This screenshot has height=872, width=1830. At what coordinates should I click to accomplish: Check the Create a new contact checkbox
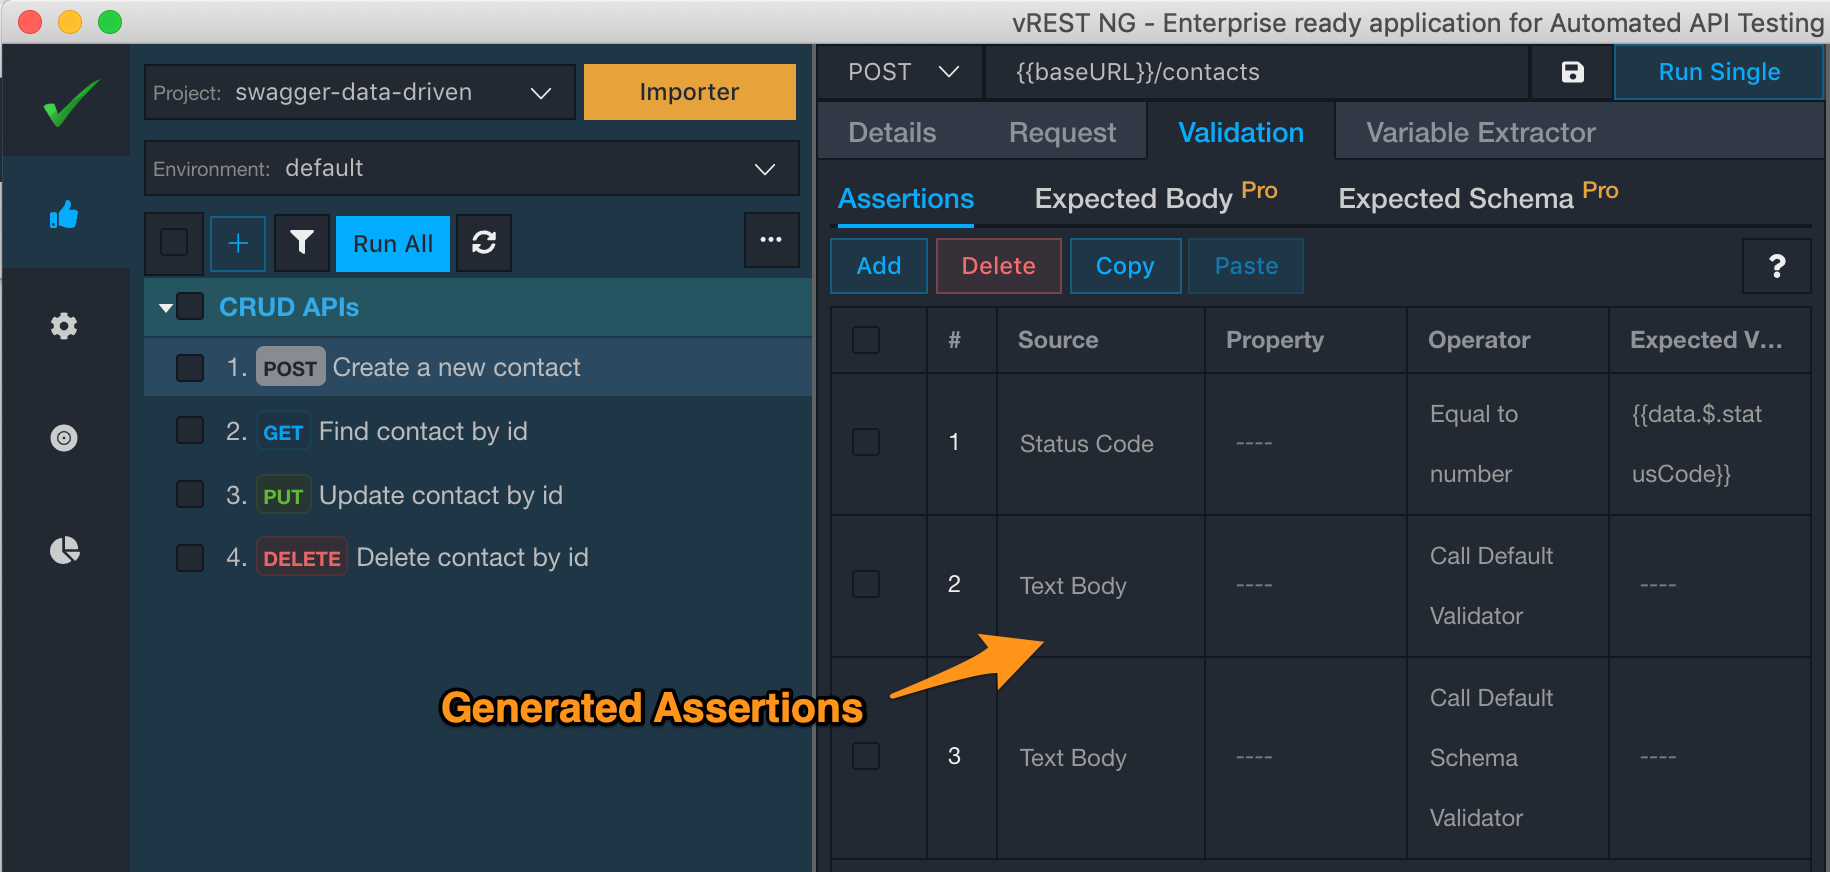point(190,368)
